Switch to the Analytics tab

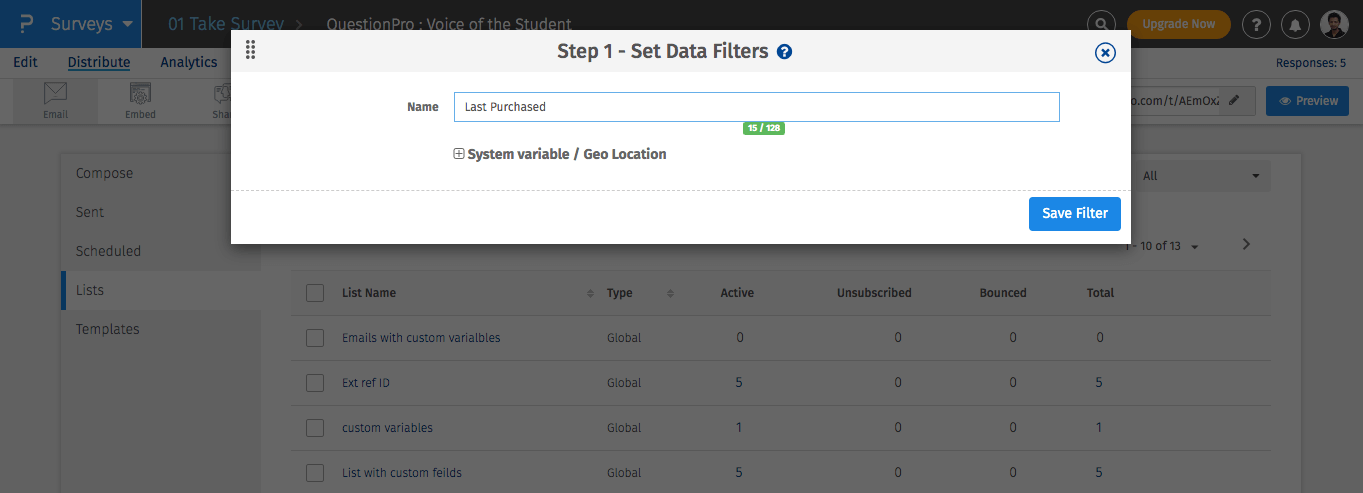tap(188, 62)
